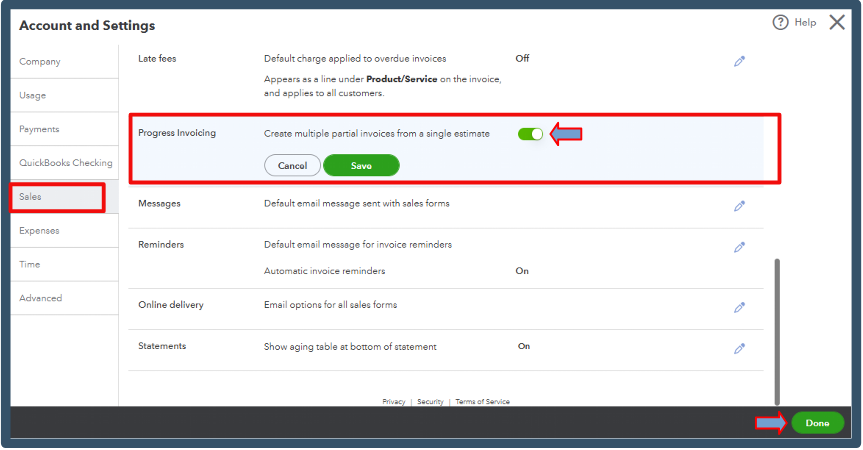Click 'Email options for all sales forms'

pyautogui.click(x=330, y=305)
